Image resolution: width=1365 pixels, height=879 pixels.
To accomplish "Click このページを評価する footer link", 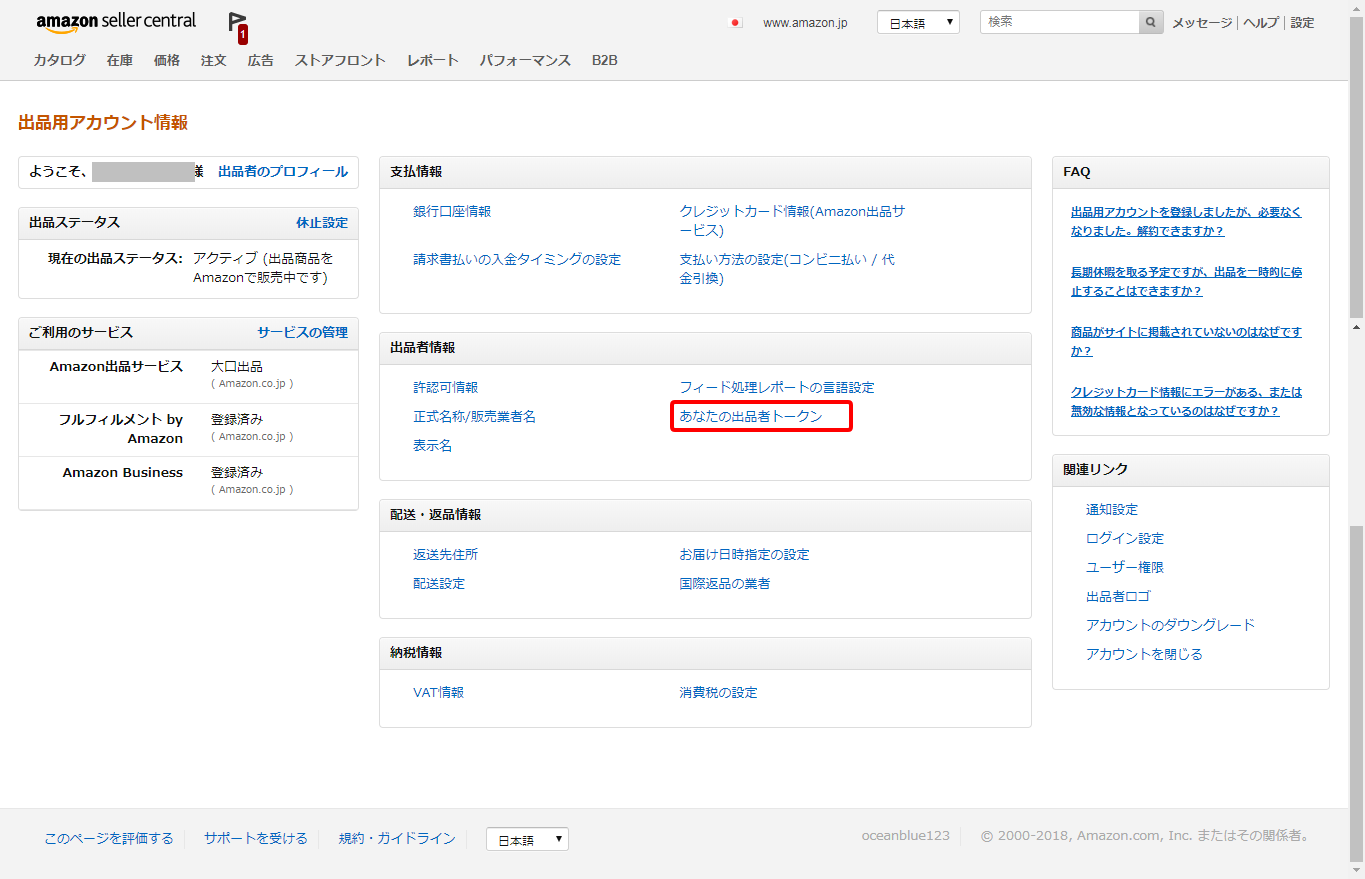I will [109, 838].
